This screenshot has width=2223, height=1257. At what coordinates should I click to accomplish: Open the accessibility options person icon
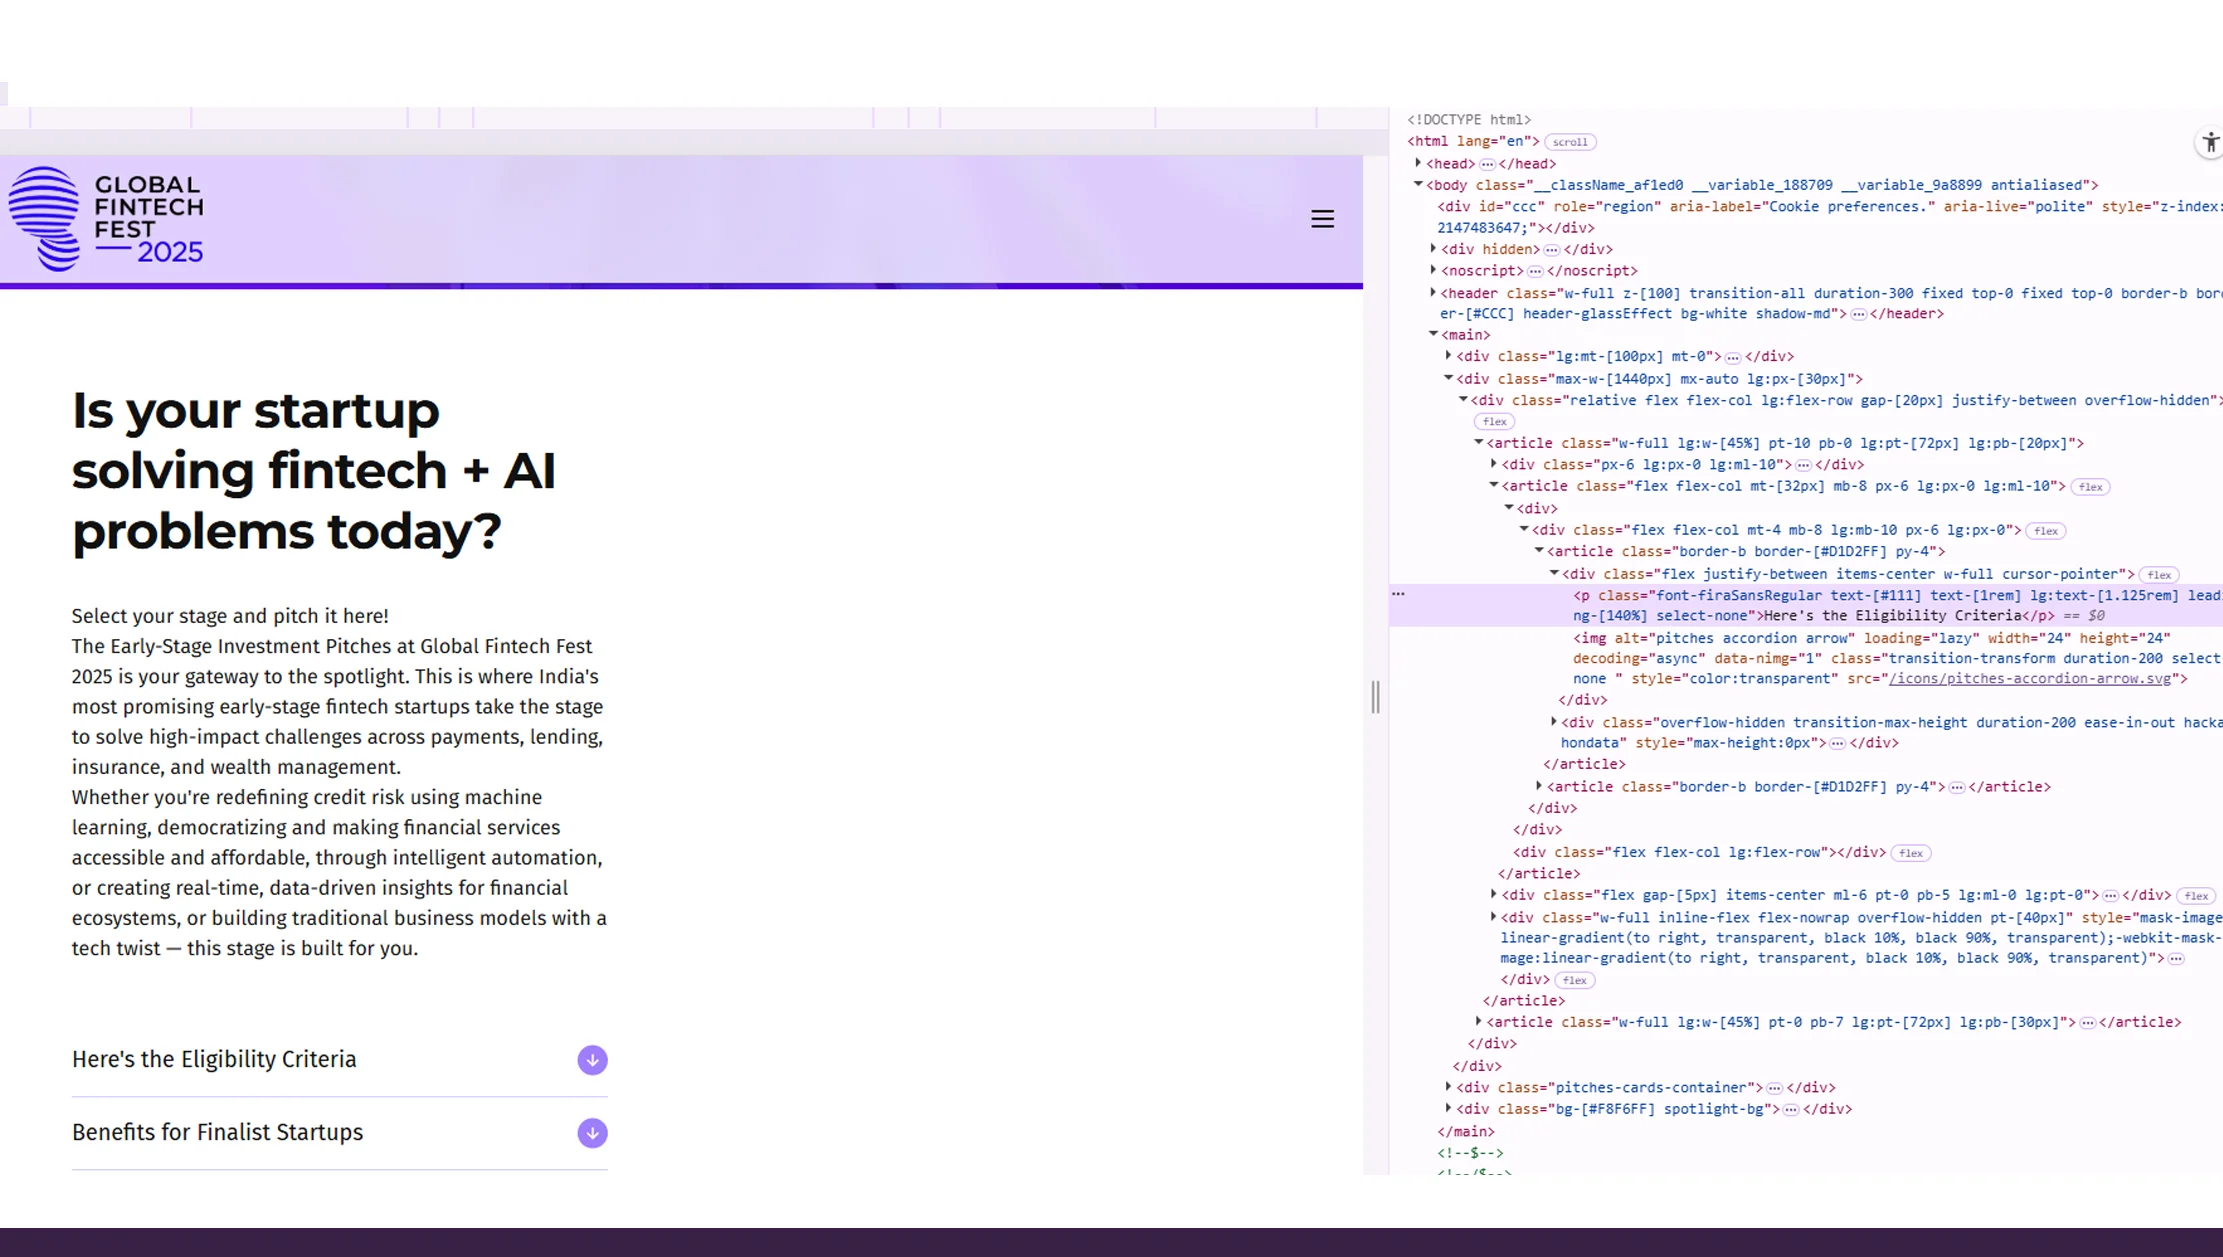tap(2209, 142)
